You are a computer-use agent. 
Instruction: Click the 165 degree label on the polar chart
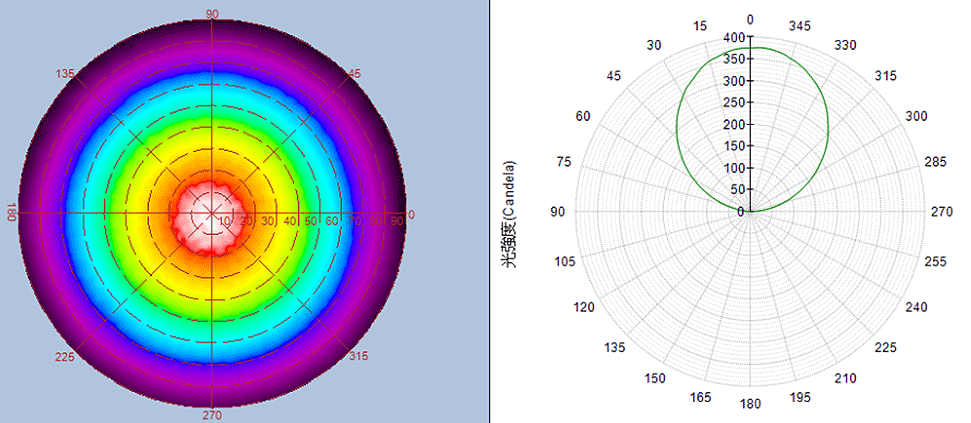[701, 399]
